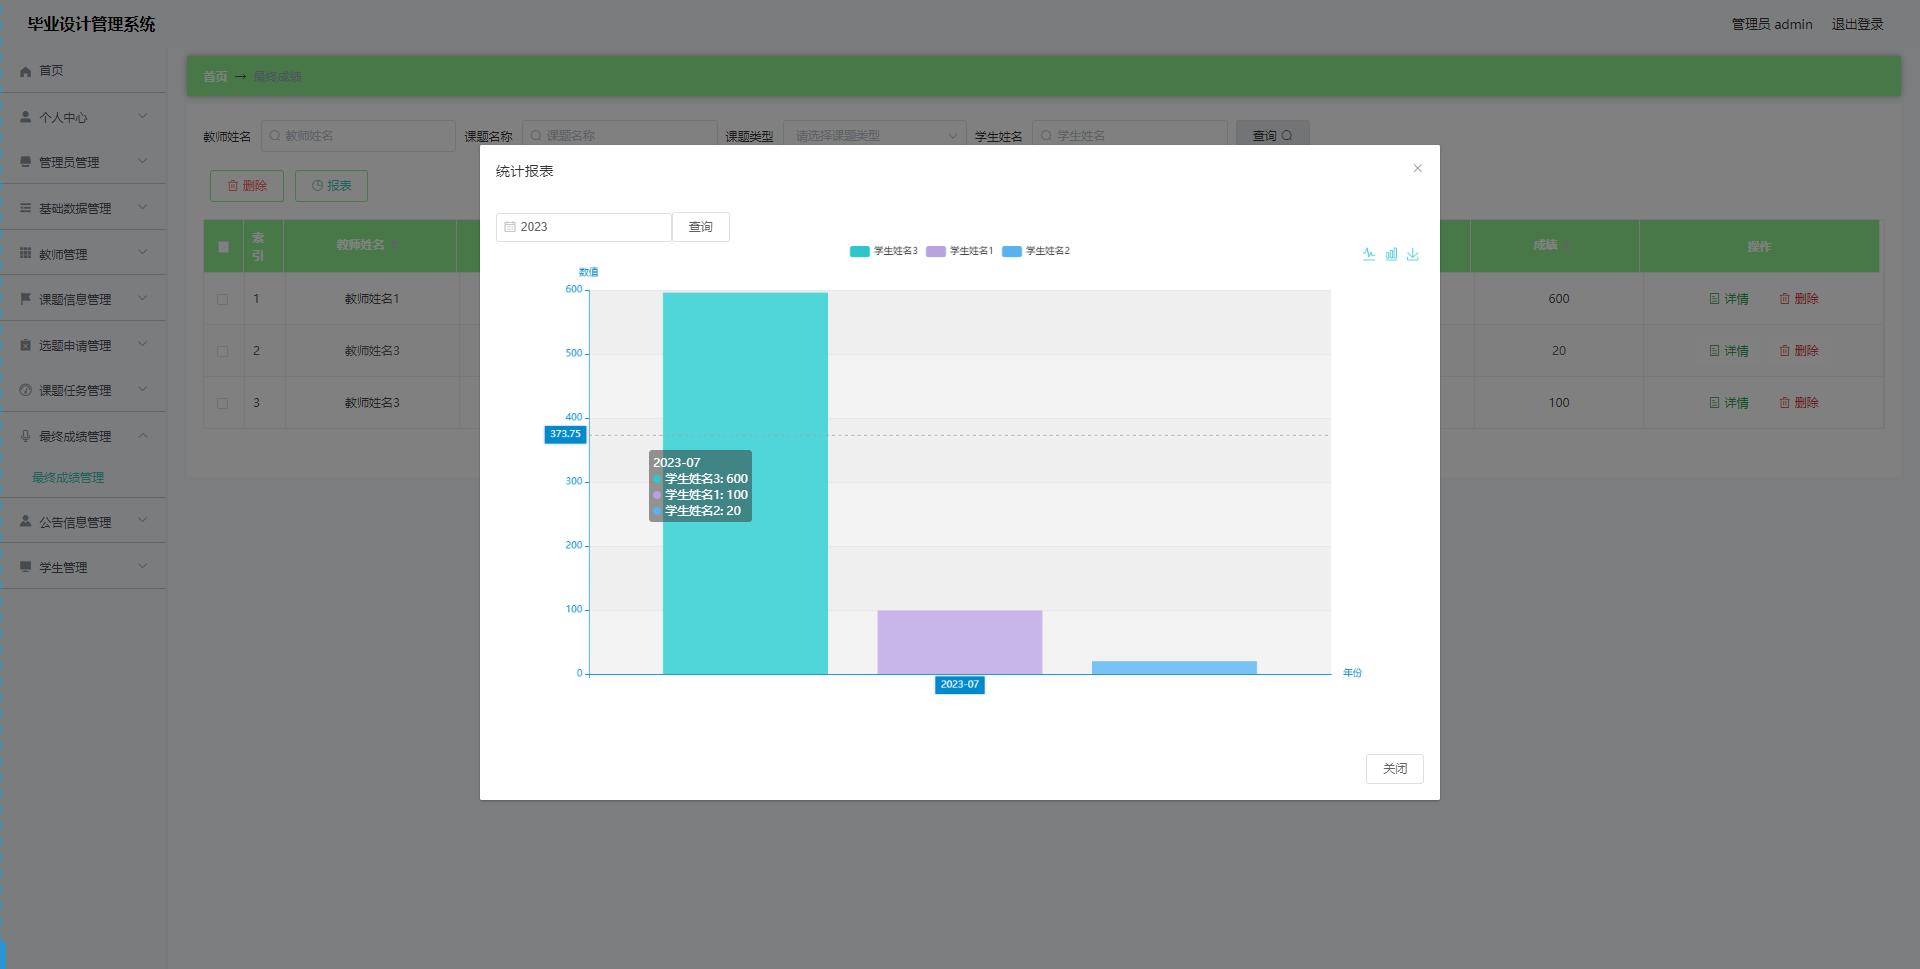Image resolution: width=1920 pixels, height=969 pixels.
Task: Download chart as image
Action: coord(1413,254)
